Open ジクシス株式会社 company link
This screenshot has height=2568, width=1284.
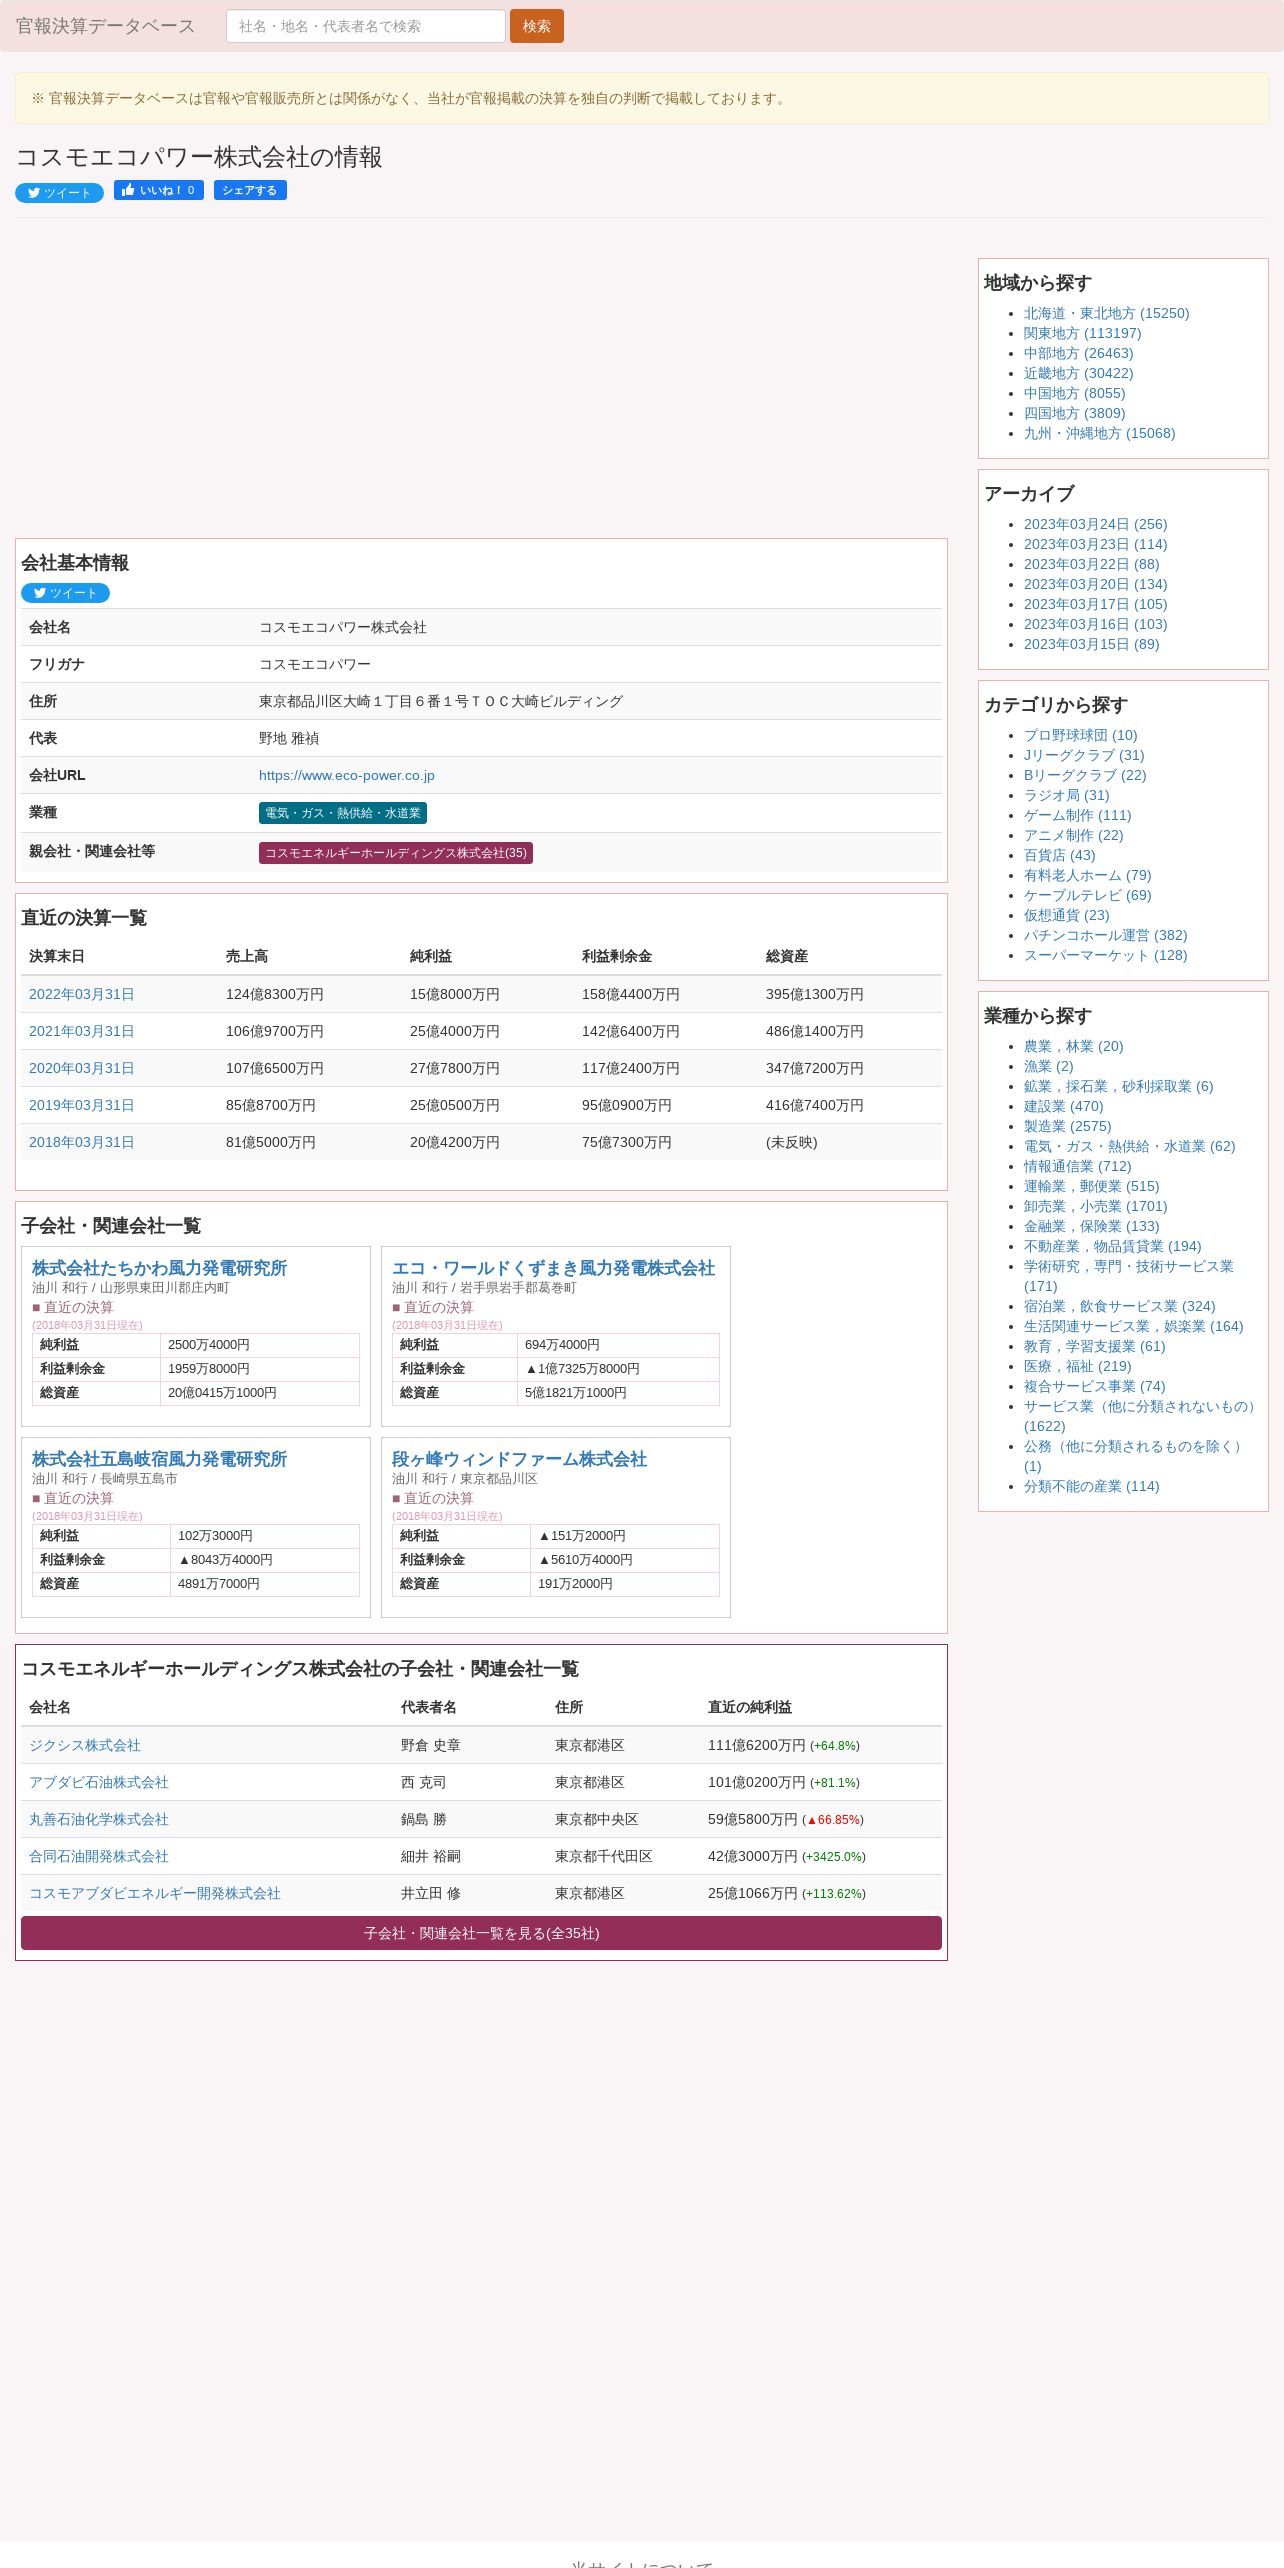click(85, 1745)
